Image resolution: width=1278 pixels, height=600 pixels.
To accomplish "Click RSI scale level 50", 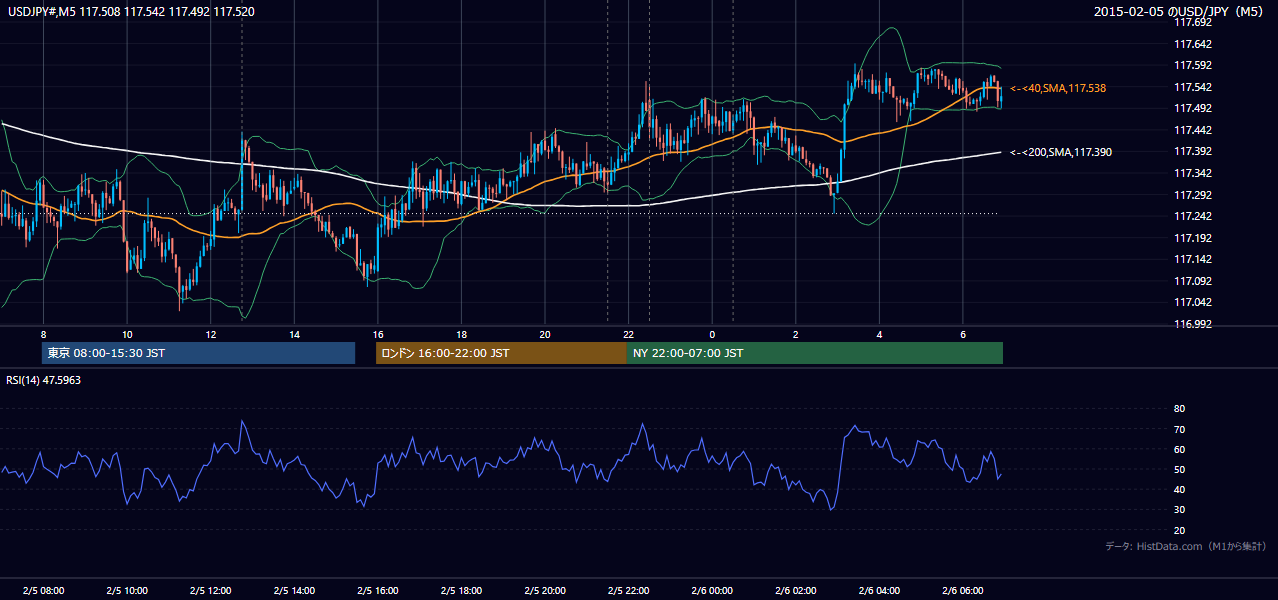I will point(1179,469).
